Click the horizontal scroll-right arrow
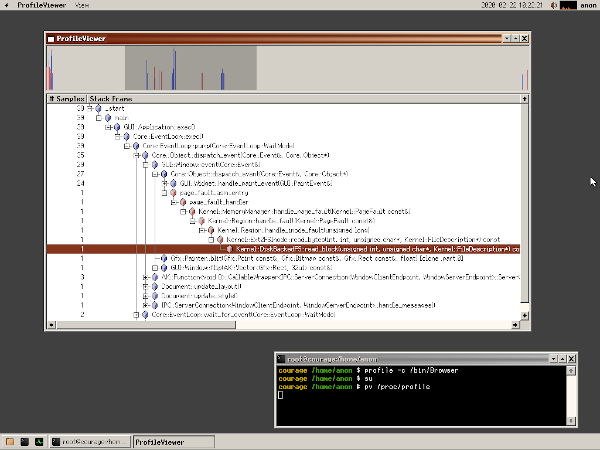 coord(515,325)
